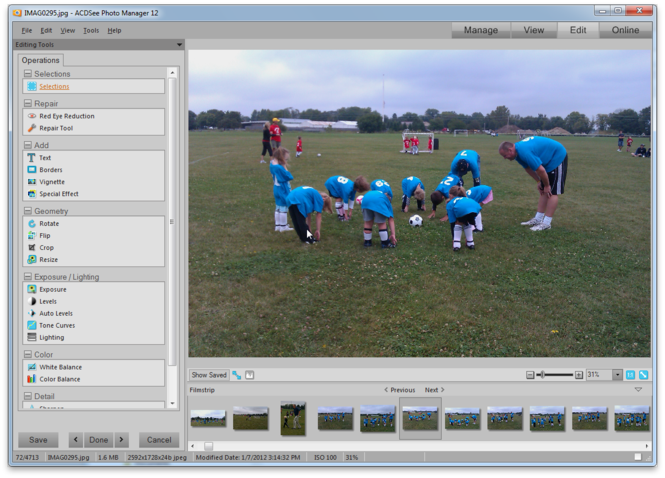Go to previous image arrow beside Done
This screenshot has width=665, height=478.
point(76,440)
